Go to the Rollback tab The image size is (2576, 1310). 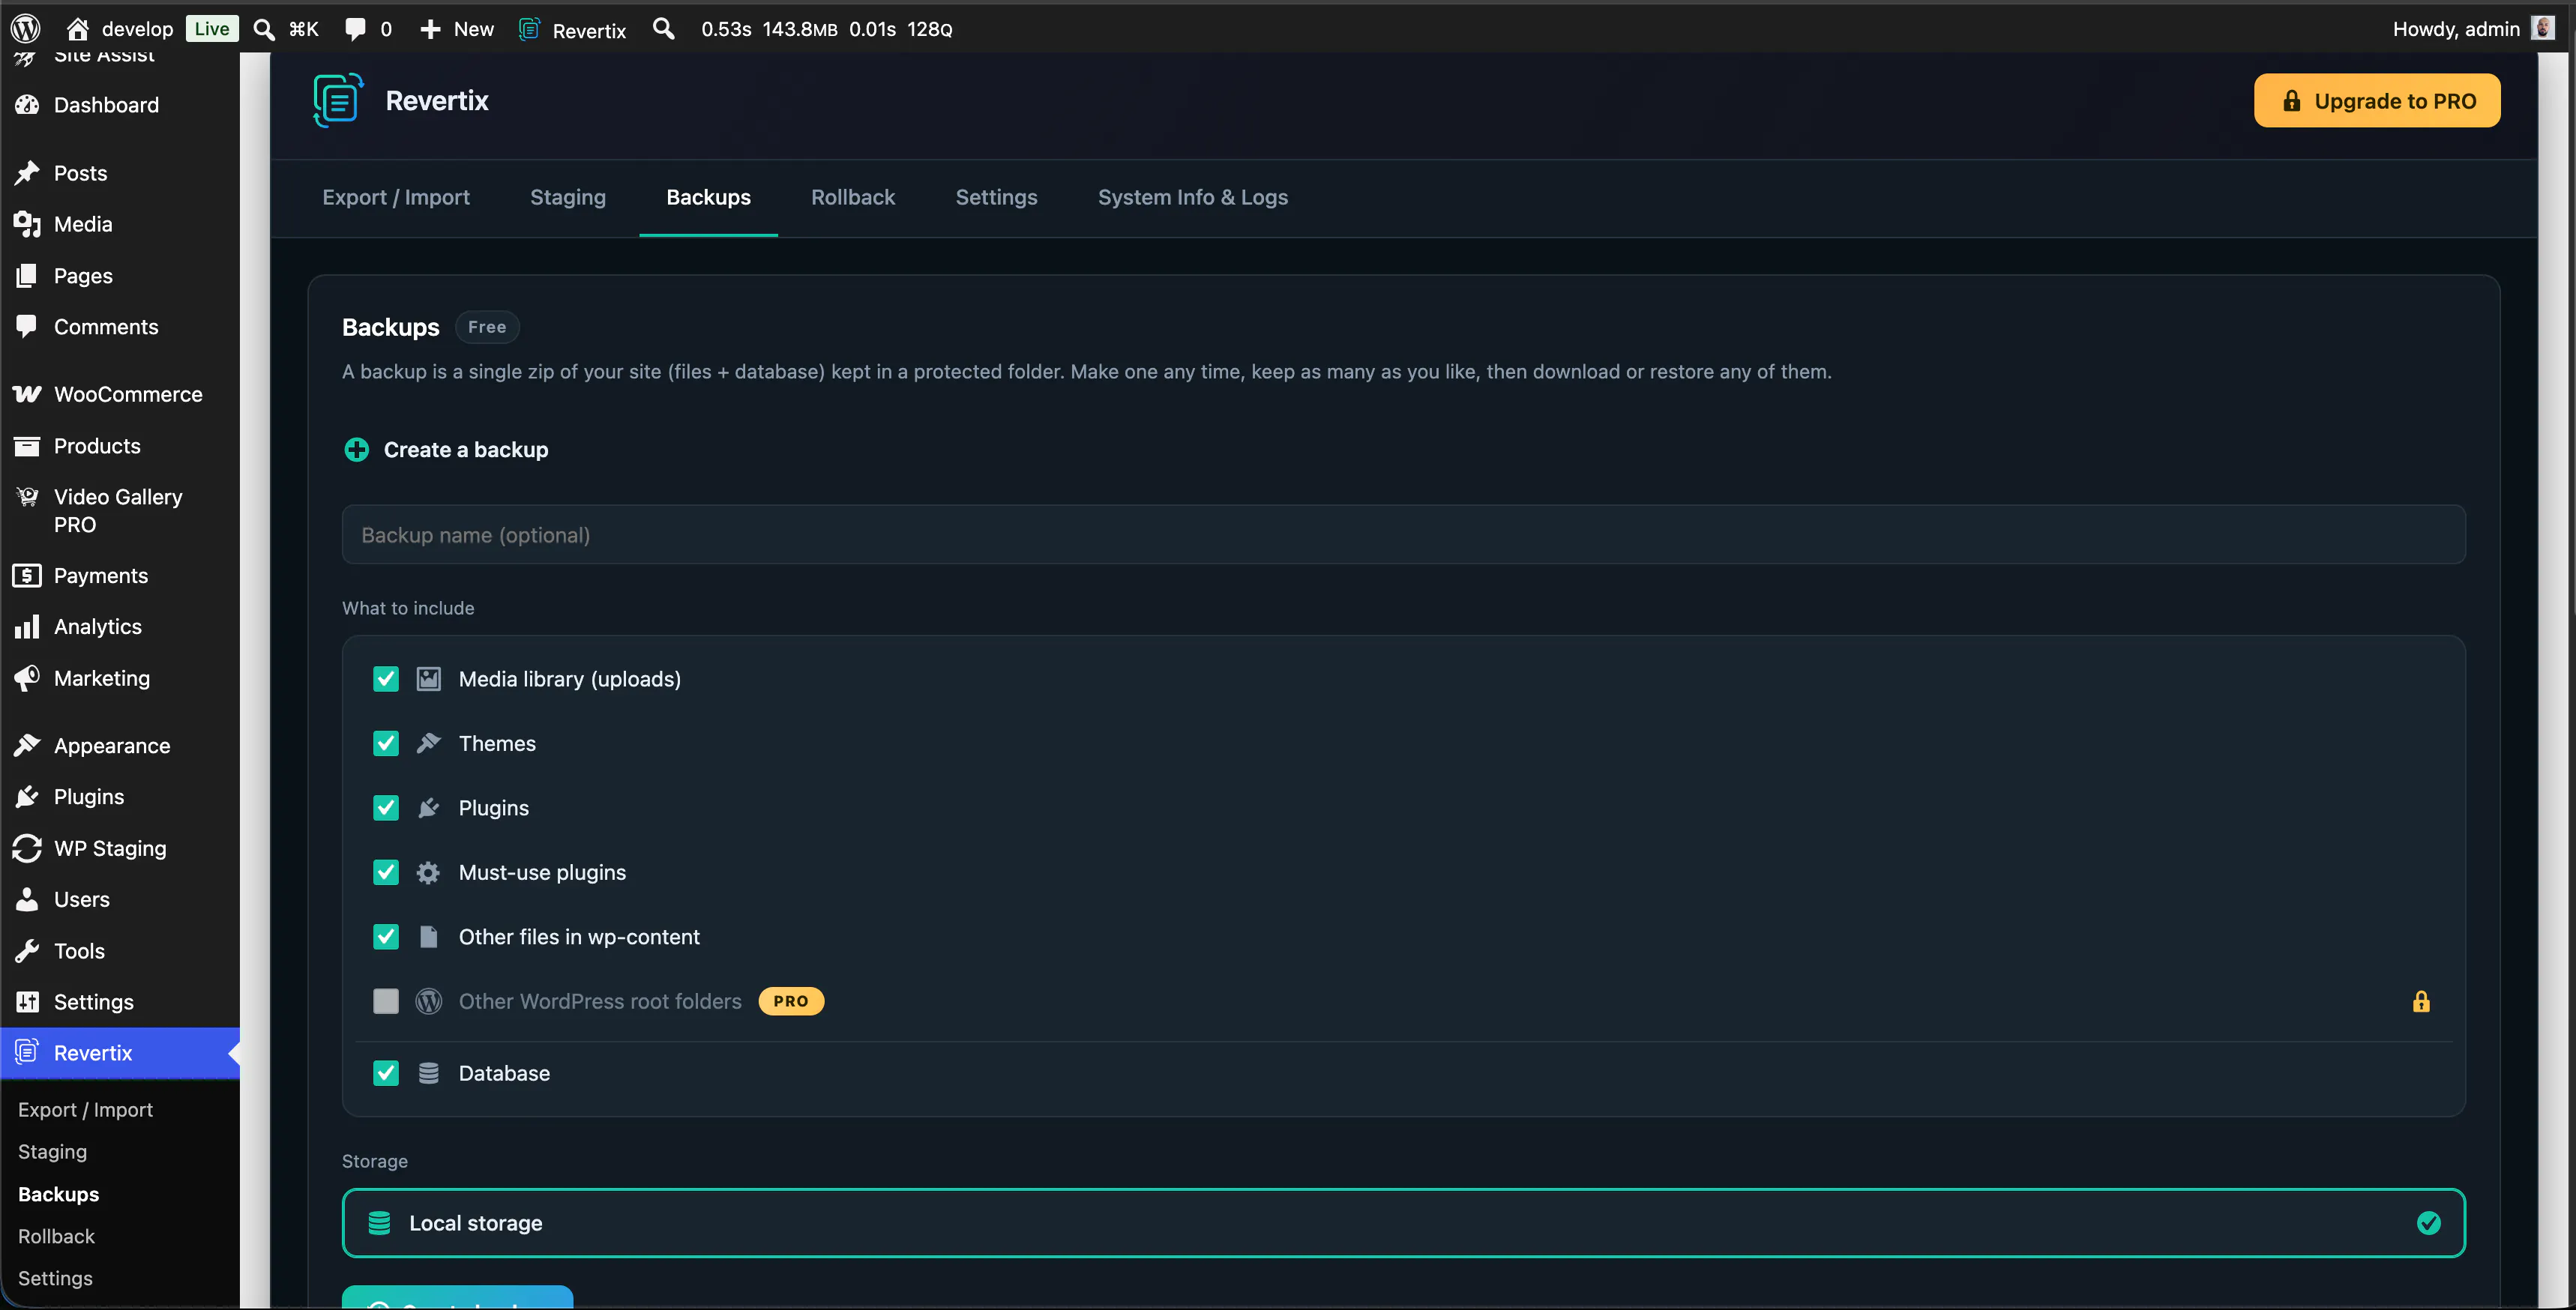pyautogui.click(x=853, y=197)
